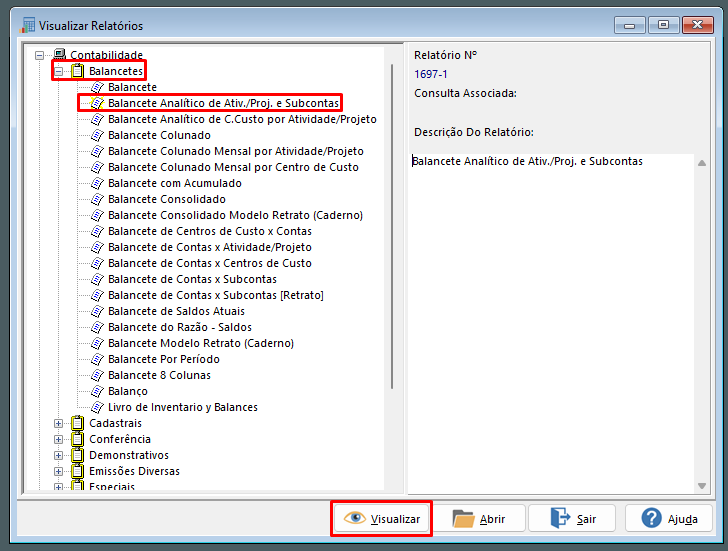Click the computer icon of Contabilidade root

59,55
